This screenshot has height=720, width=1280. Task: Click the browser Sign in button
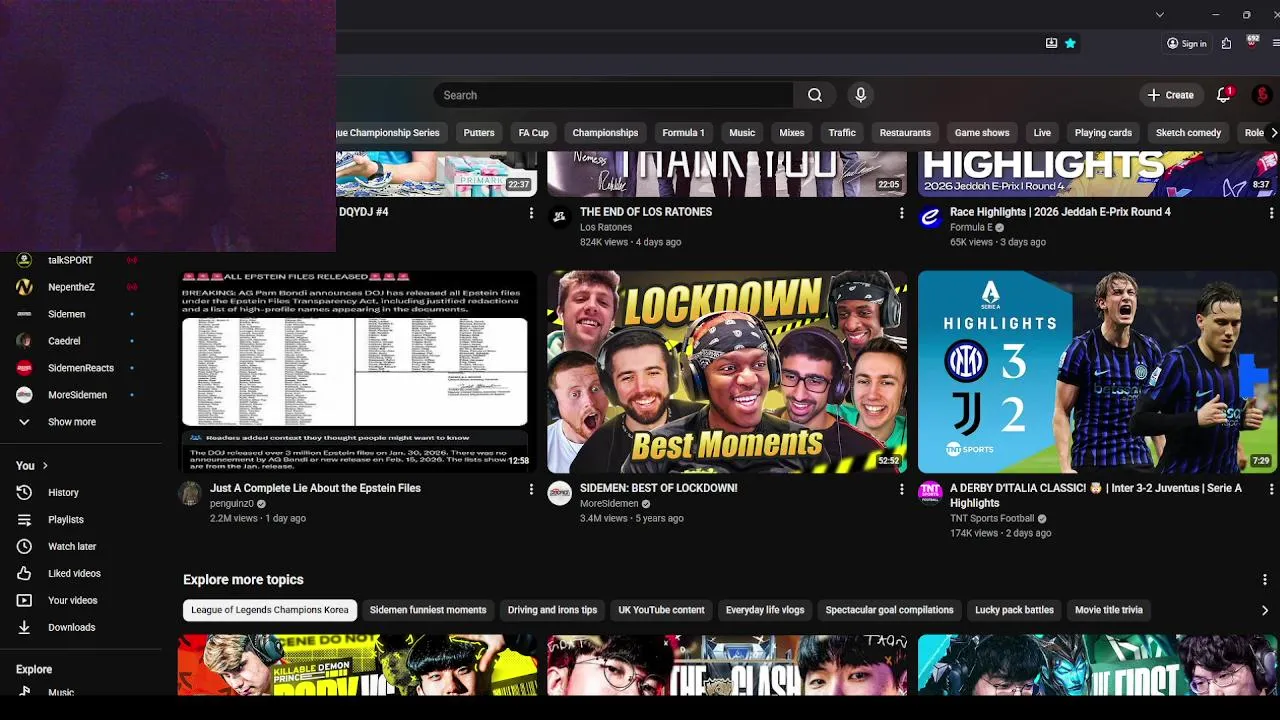(x=1186, y=43)
